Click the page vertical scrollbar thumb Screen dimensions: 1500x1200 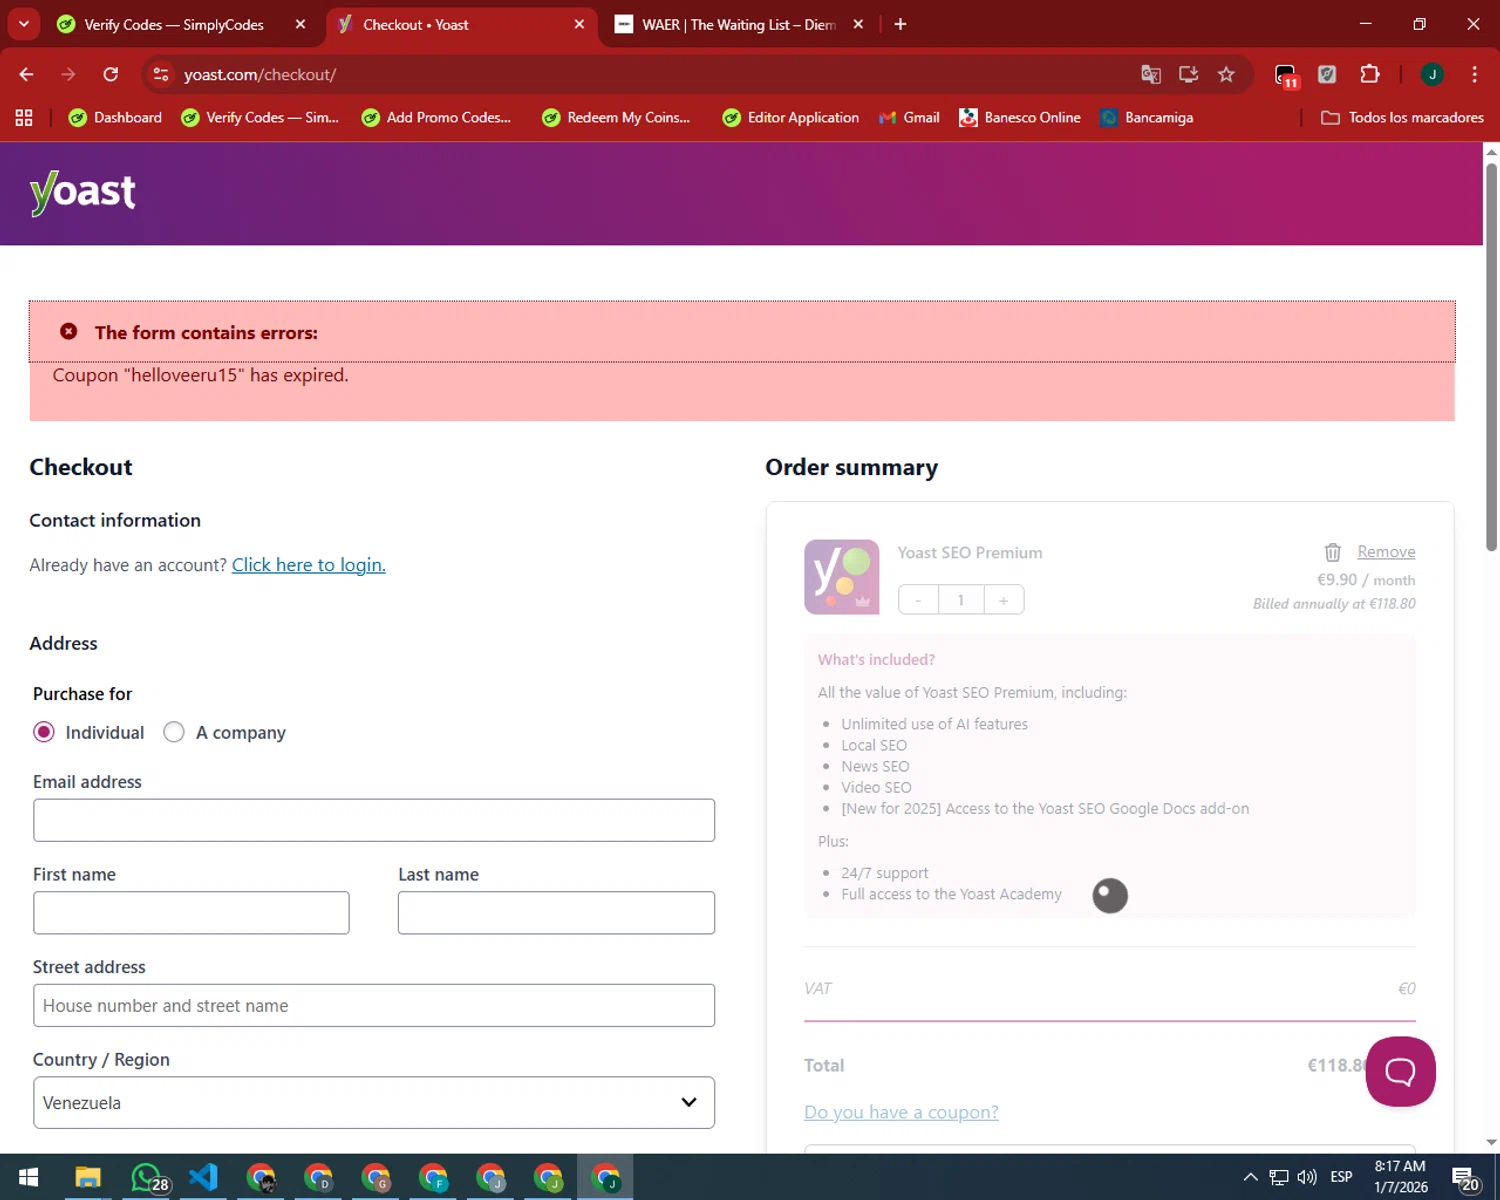point(1491,356)
